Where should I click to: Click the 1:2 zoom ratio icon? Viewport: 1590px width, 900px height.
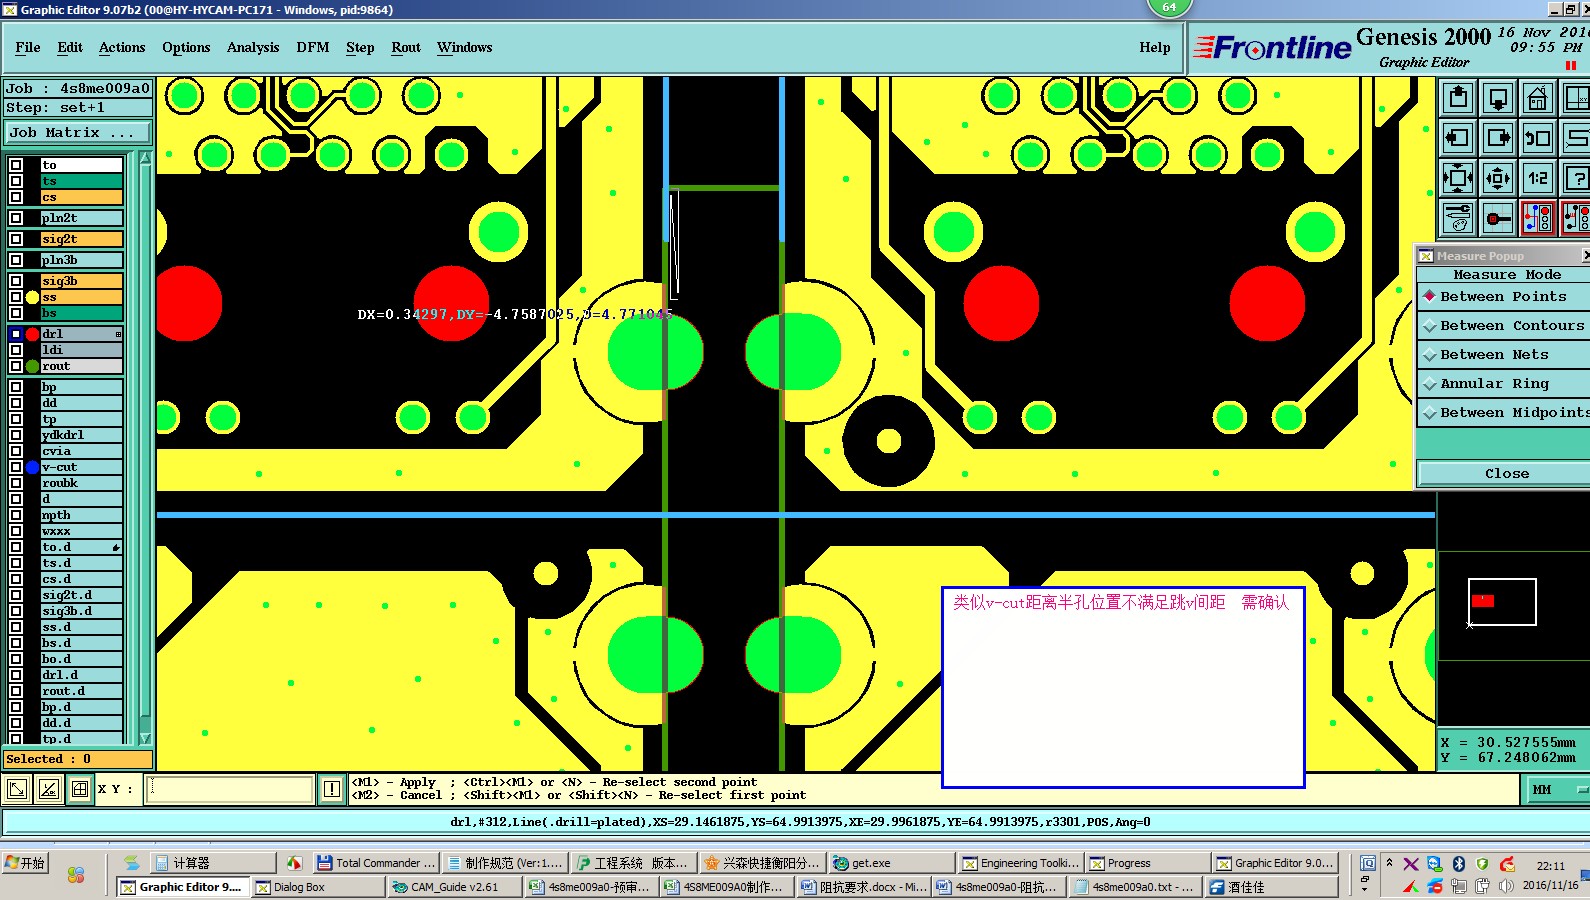(1538, 178)
